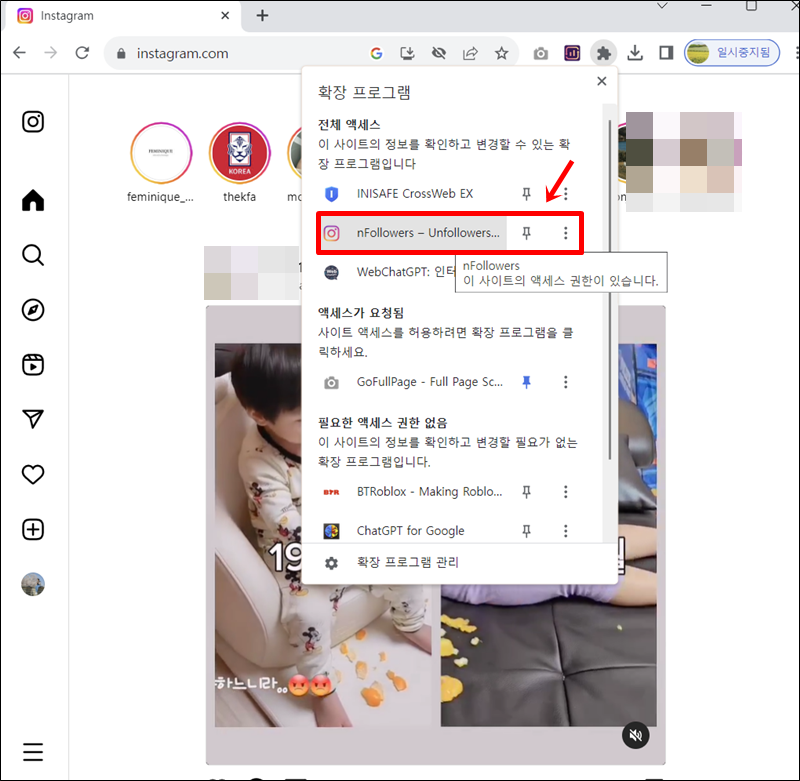Unpin the GoFullPage extension
800x781 pixels.
tap(526, 381)
